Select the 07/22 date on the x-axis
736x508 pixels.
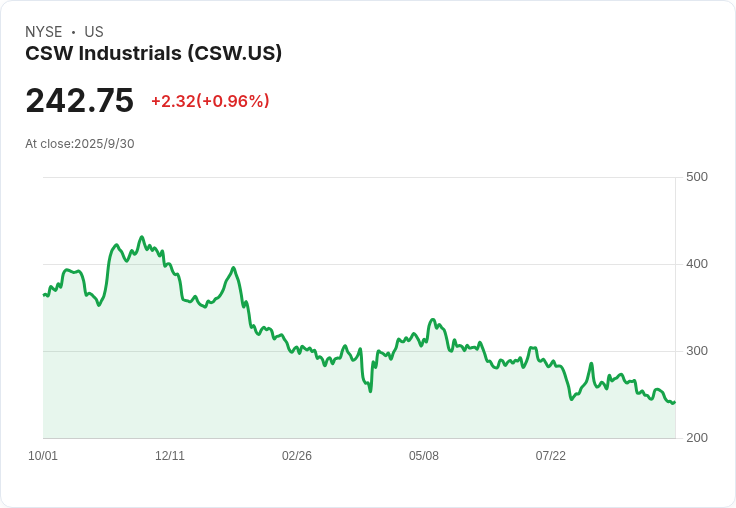tap(551, 456)
